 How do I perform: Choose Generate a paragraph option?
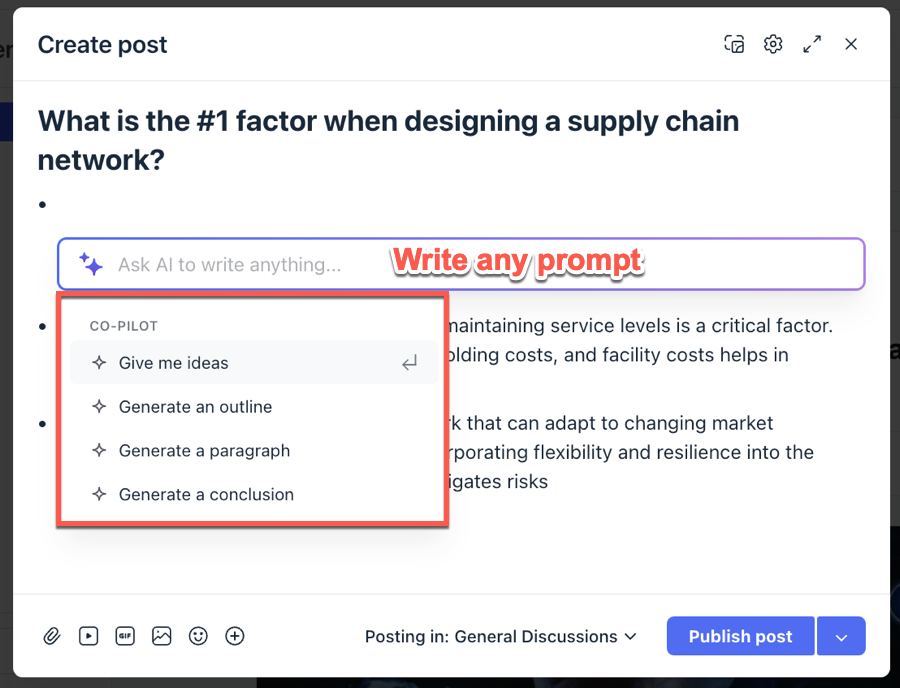point(254,450)
